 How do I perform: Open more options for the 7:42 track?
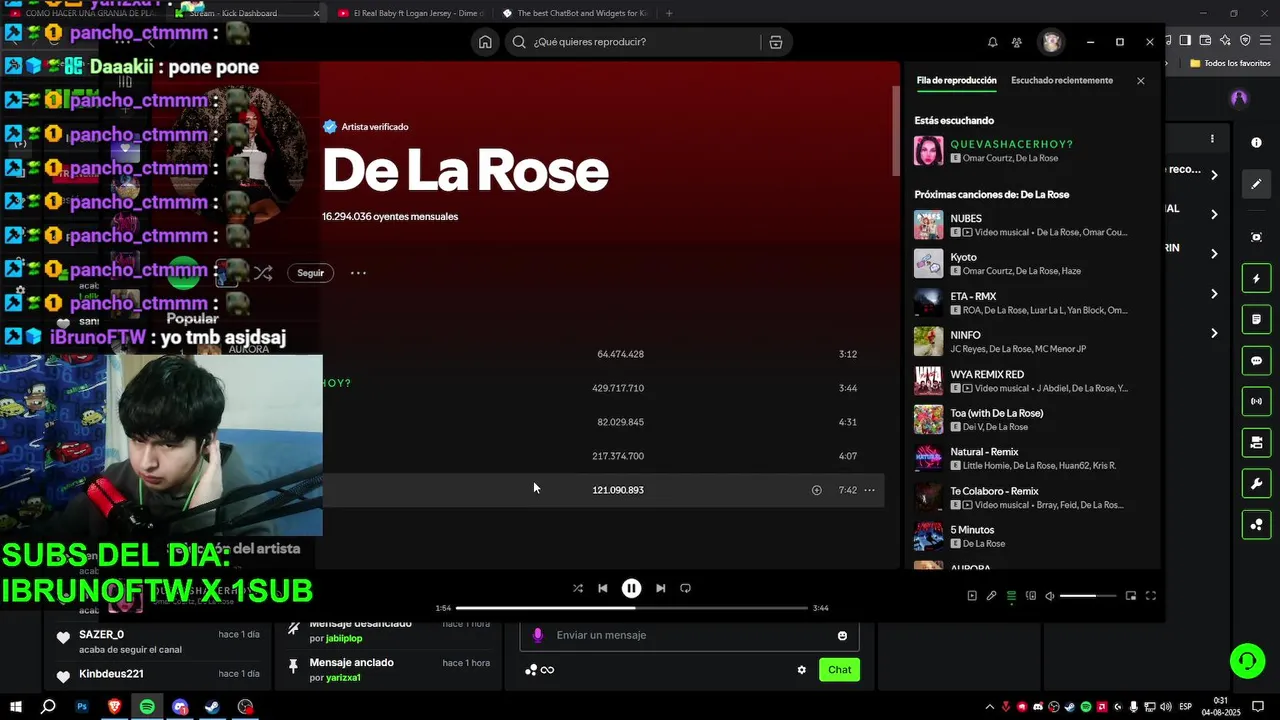(869, 490)
